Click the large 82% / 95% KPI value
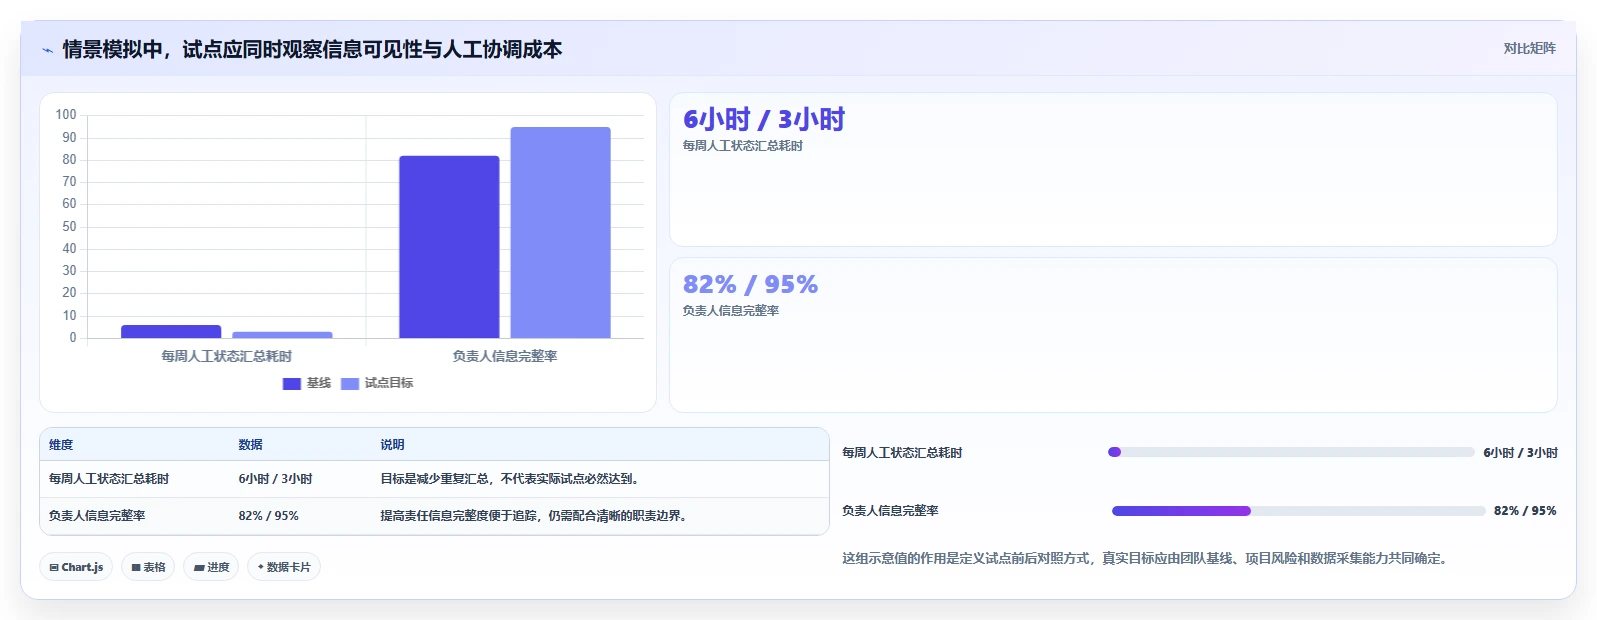1597x620 pixels. point(750,284)
